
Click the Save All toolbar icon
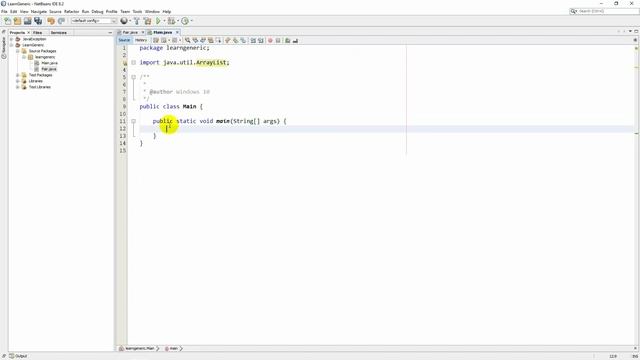pyautogui.click(x=38, y=21)
